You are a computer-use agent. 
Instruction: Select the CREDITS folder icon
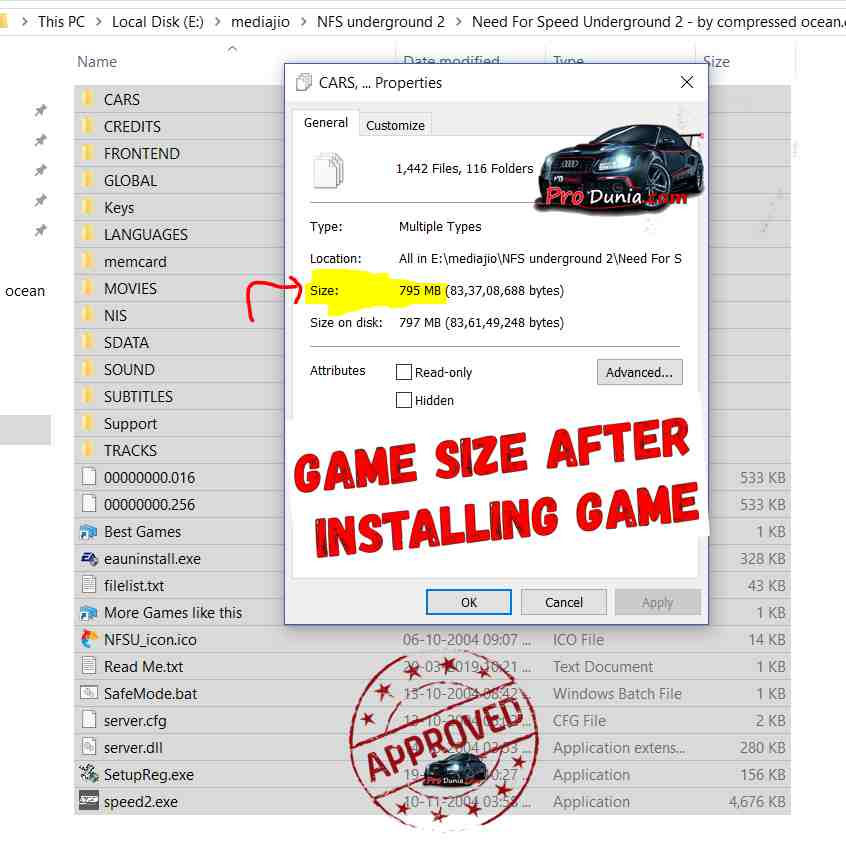point(86,126)
